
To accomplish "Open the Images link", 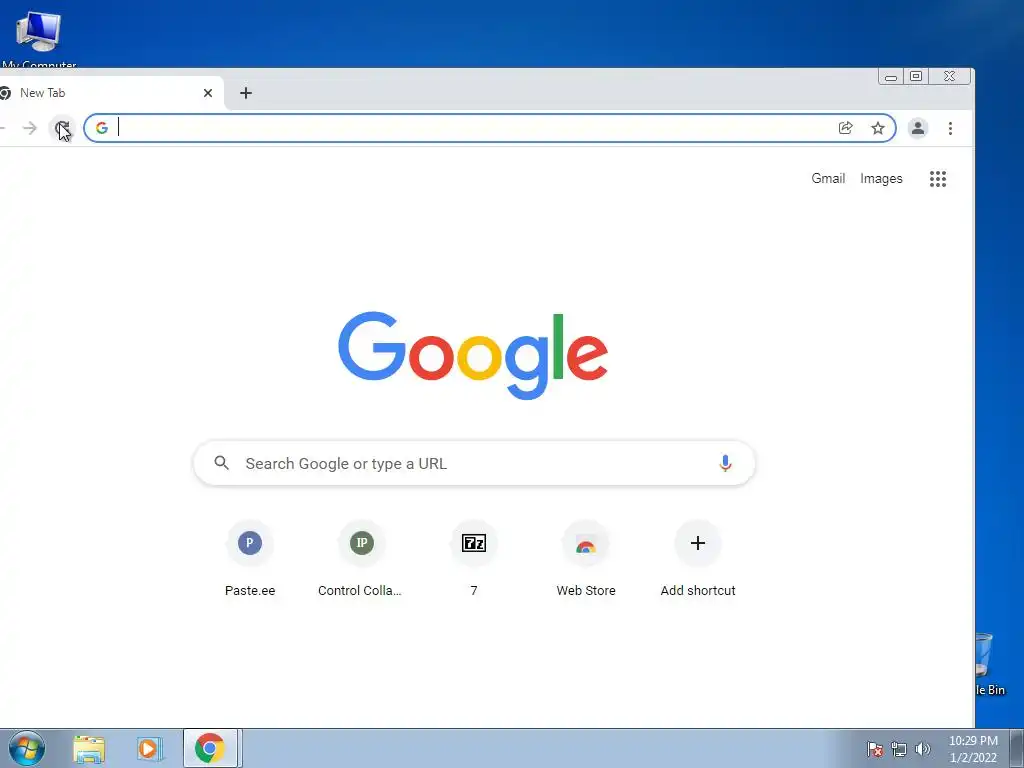I will point(881,178).
